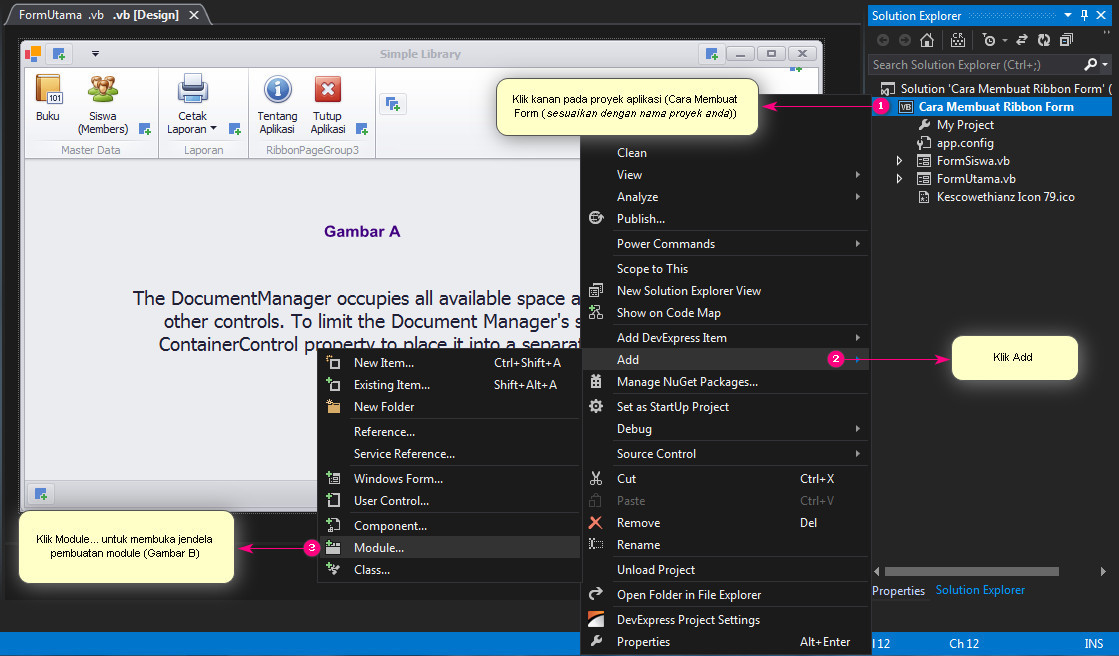
Task: Select app.config in Solution Explorer
Action: pyautogui.click(x=965, y=143)
